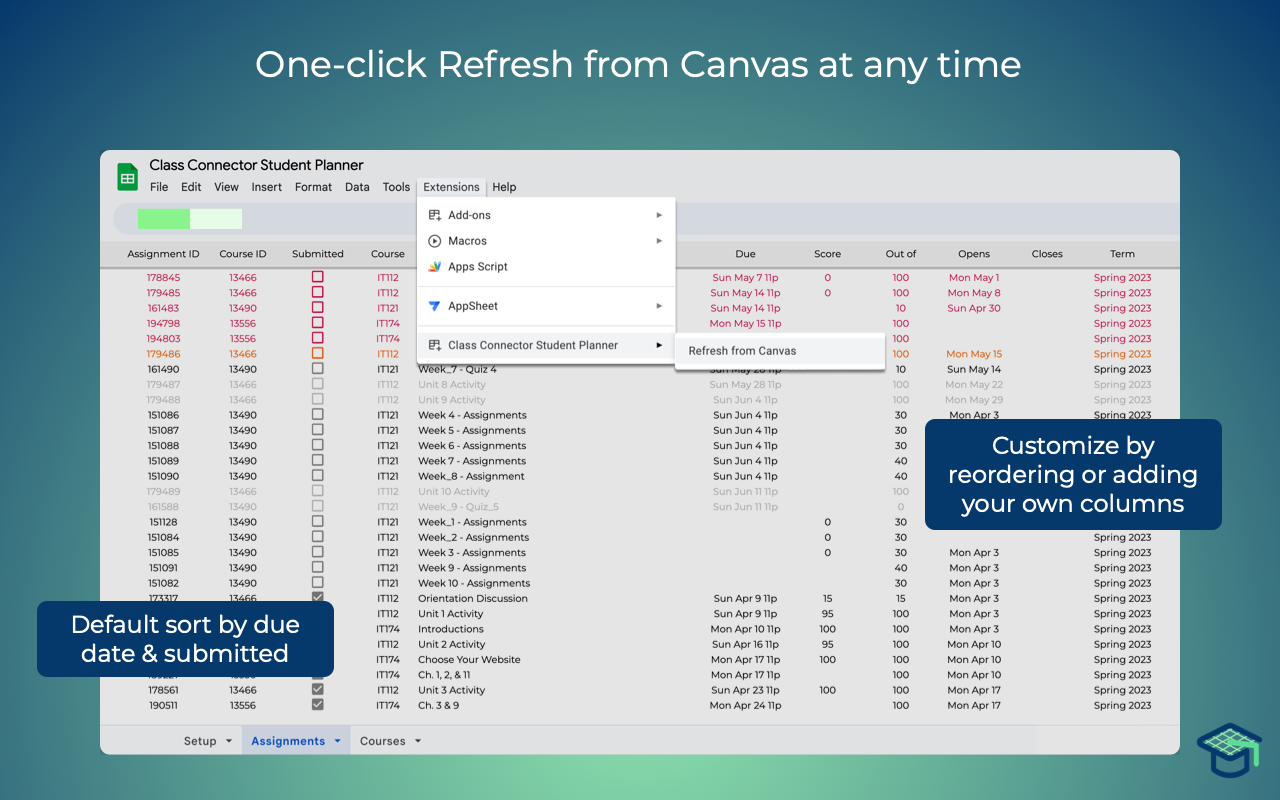
Task: Expand the Add-ons submenu arrow
Action: pyautogui.click(x=659, y=215)
